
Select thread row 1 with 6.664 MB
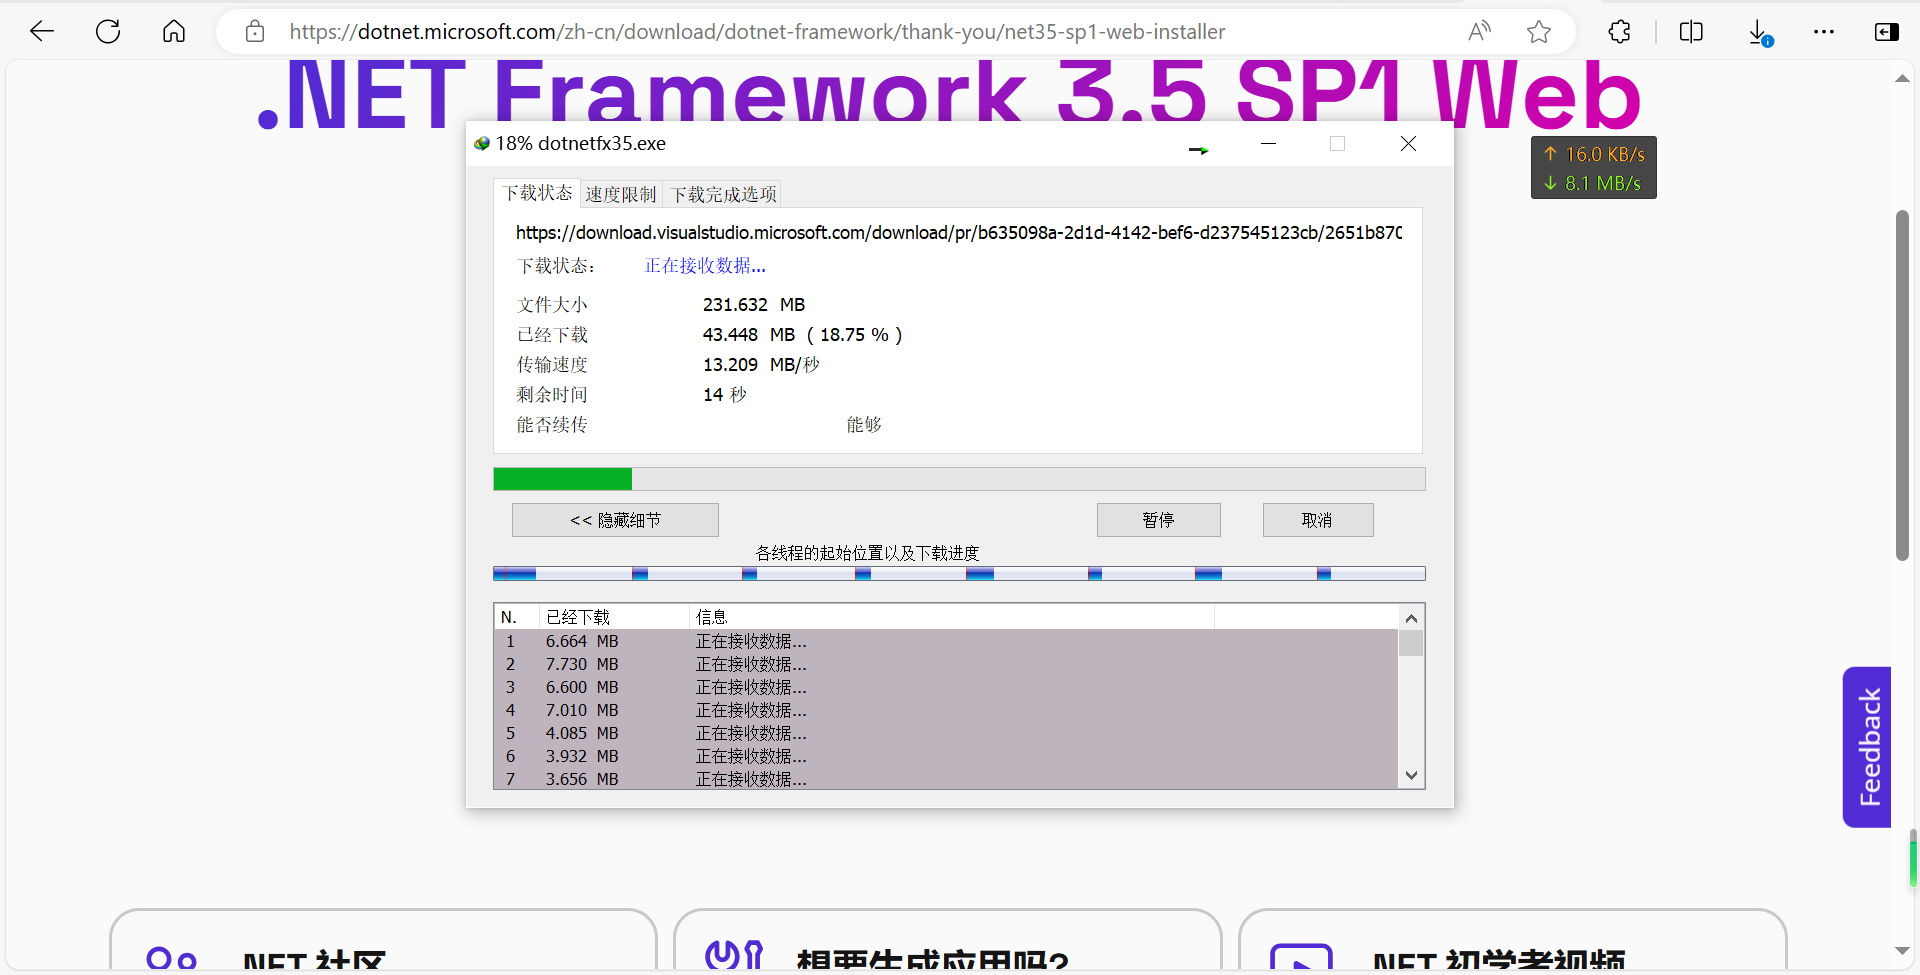click(946, 641)
